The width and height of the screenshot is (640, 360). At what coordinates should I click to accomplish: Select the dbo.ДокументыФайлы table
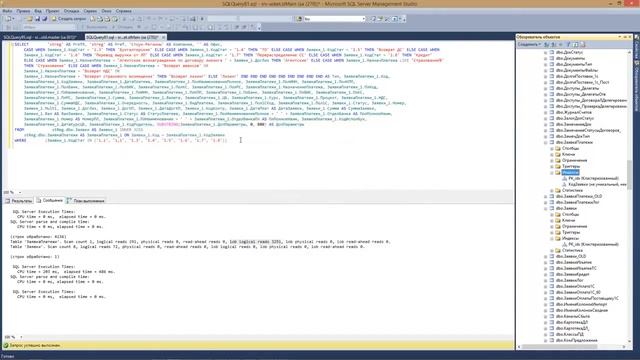pos(576,71)
